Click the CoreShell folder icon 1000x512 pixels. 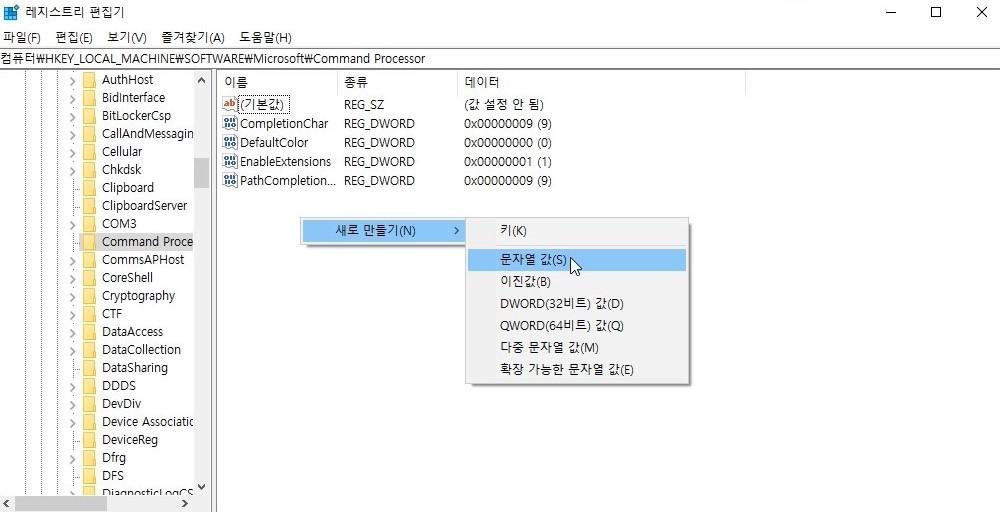coord(89,278)
